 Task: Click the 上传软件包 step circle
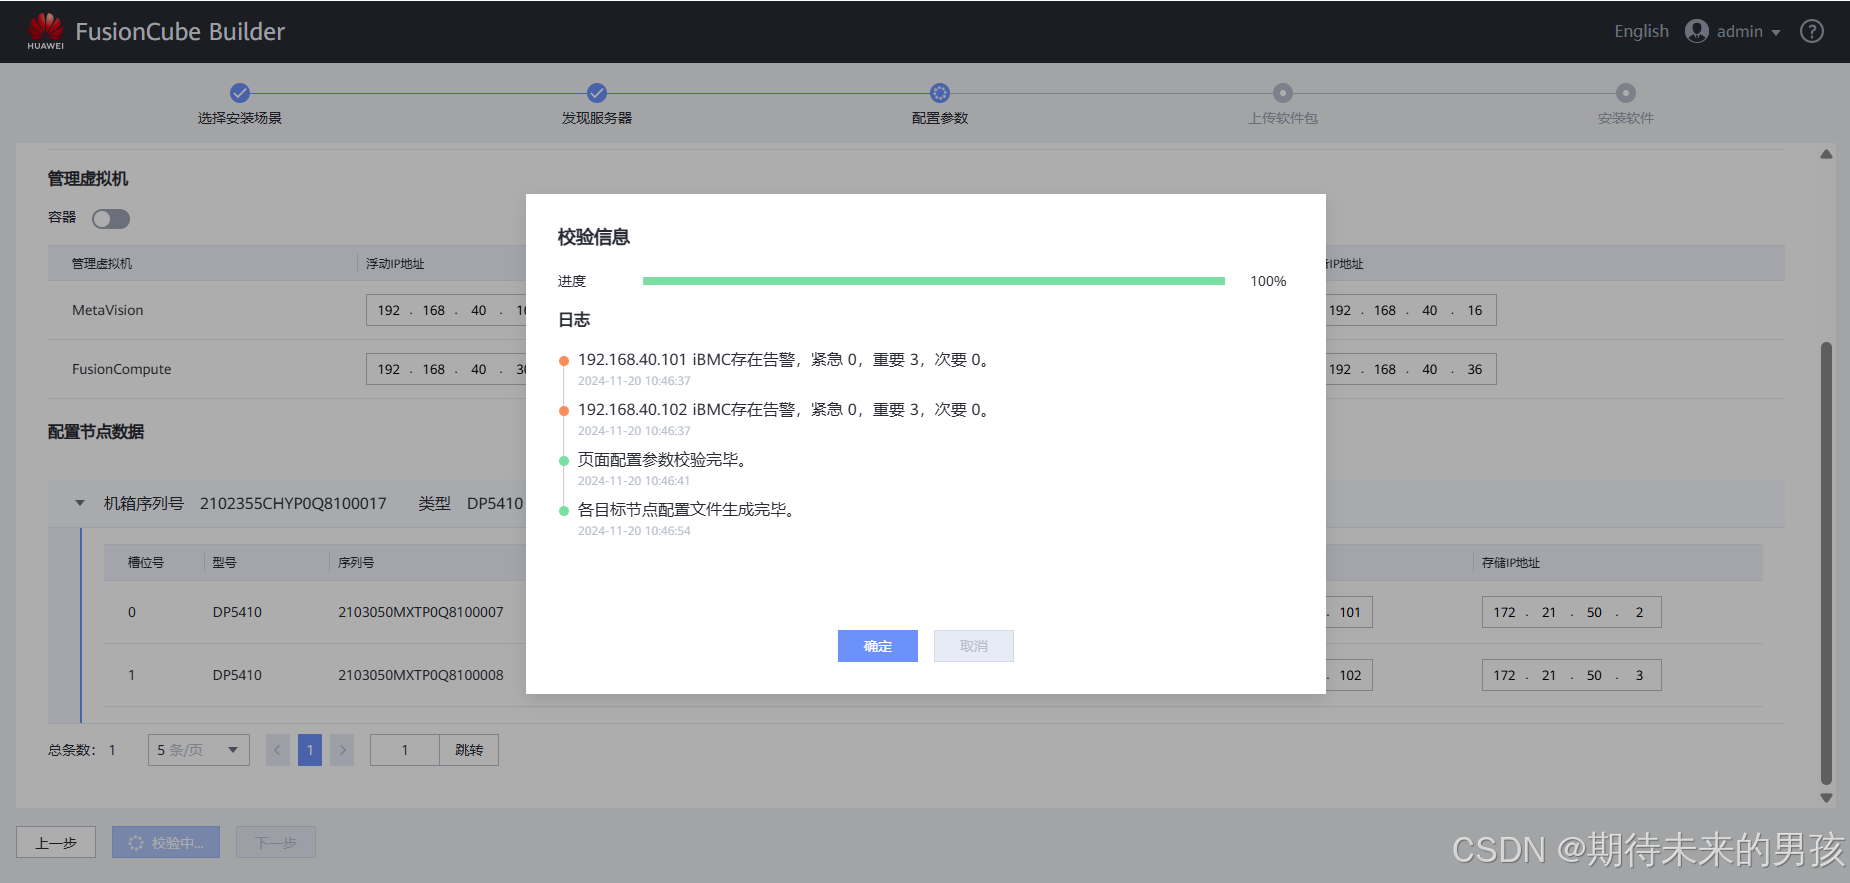[x=1283, y=93]
